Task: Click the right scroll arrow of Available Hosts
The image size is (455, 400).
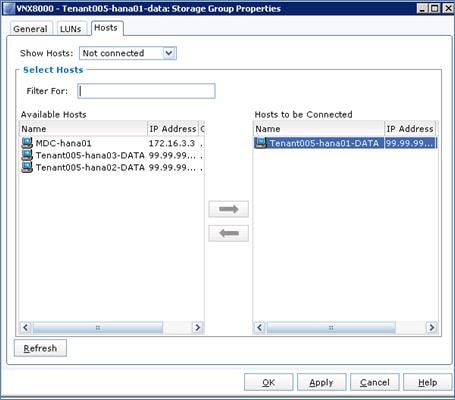Action: coord(197,327)
